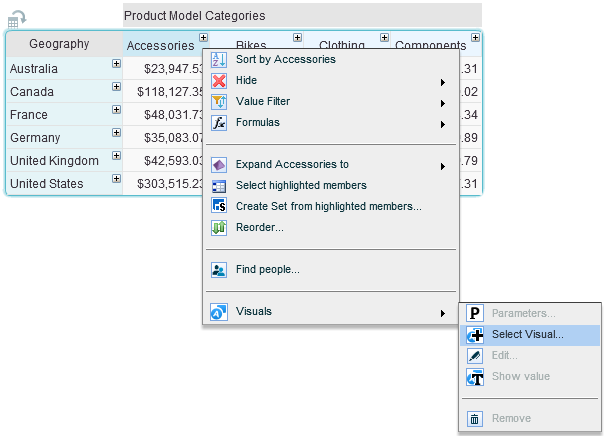Image resolution: width=606 pixels, height=436 pixels.
Task: Click the pivot grid icon at top-left
Action: pos(17,18)
